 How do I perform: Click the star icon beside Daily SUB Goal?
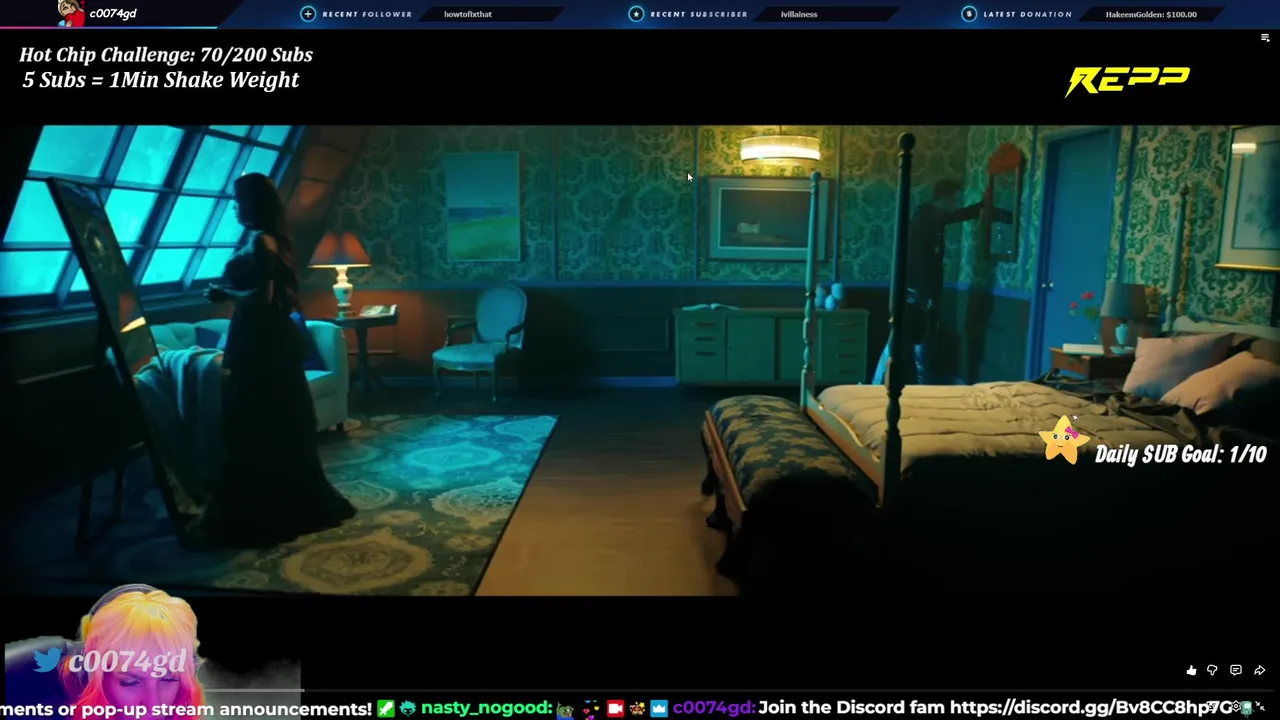[x=1063, y=440]
